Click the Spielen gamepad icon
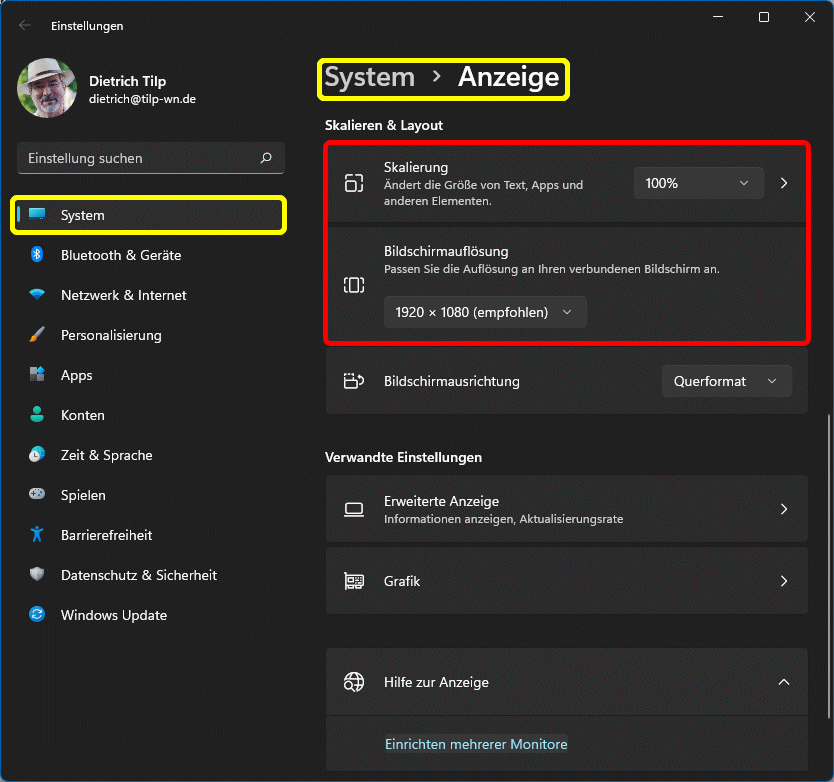Screen dimensions: 834x782 pos(37,495)
